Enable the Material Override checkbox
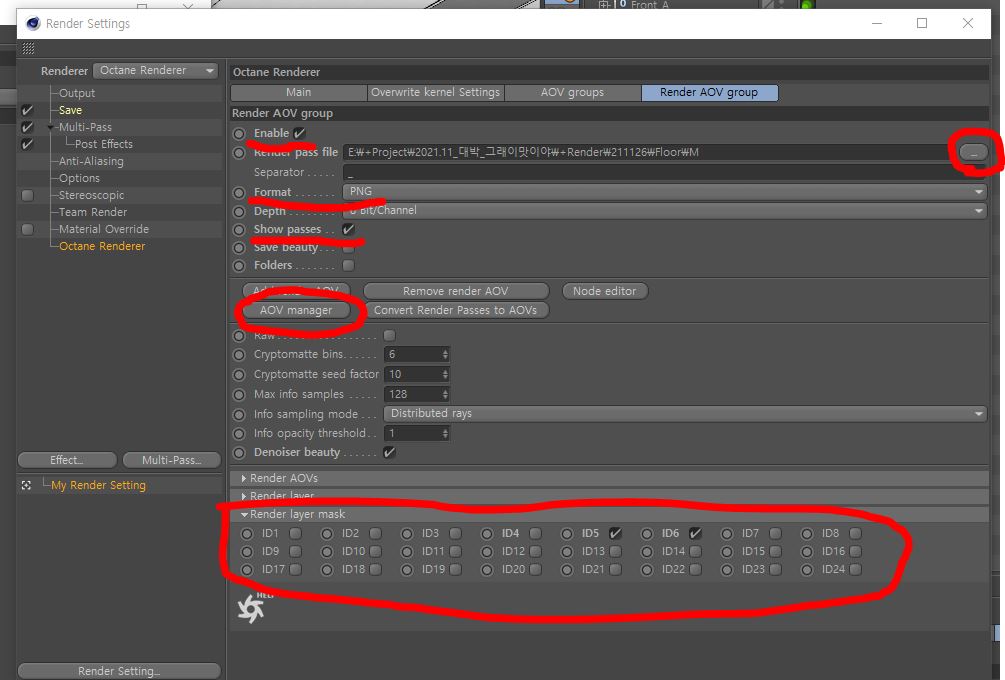This screenshot has width=1005, height=680. click(27, 229)
